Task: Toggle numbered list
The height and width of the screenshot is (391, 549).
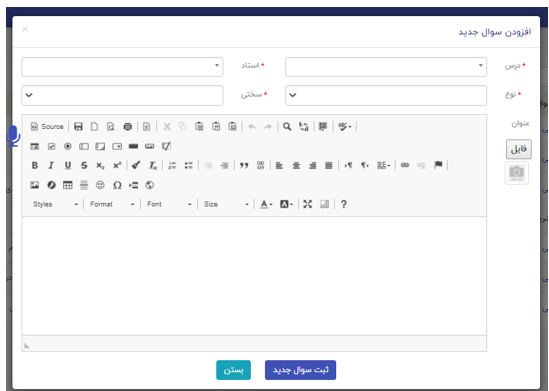Action: click(x=172, y=165)
